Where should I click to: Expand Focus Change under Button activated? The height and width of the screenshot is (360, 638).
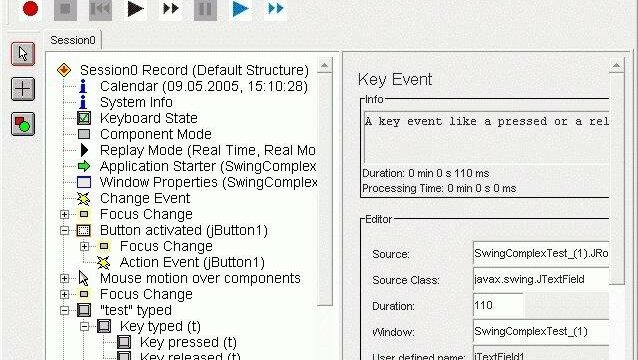point(84,246)
